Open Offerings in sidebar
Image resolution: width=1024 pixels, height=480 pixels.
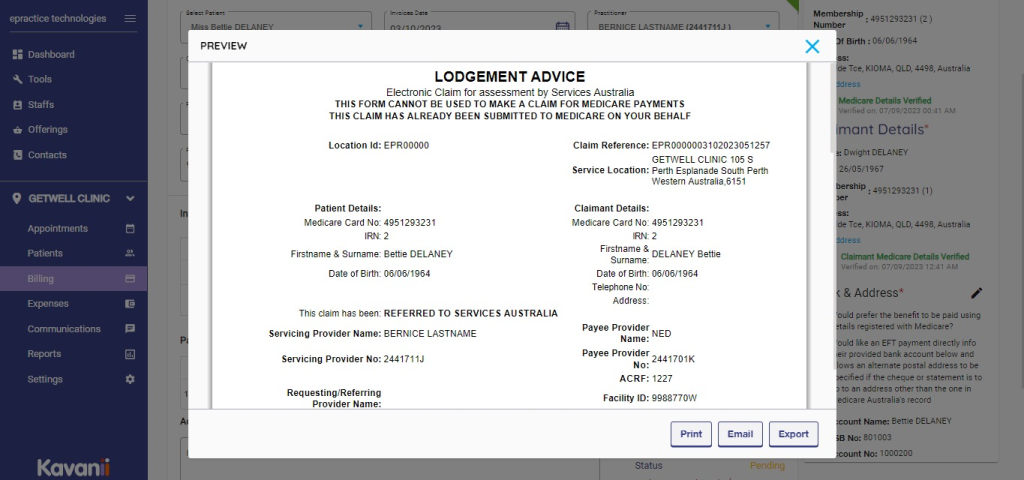47,130
